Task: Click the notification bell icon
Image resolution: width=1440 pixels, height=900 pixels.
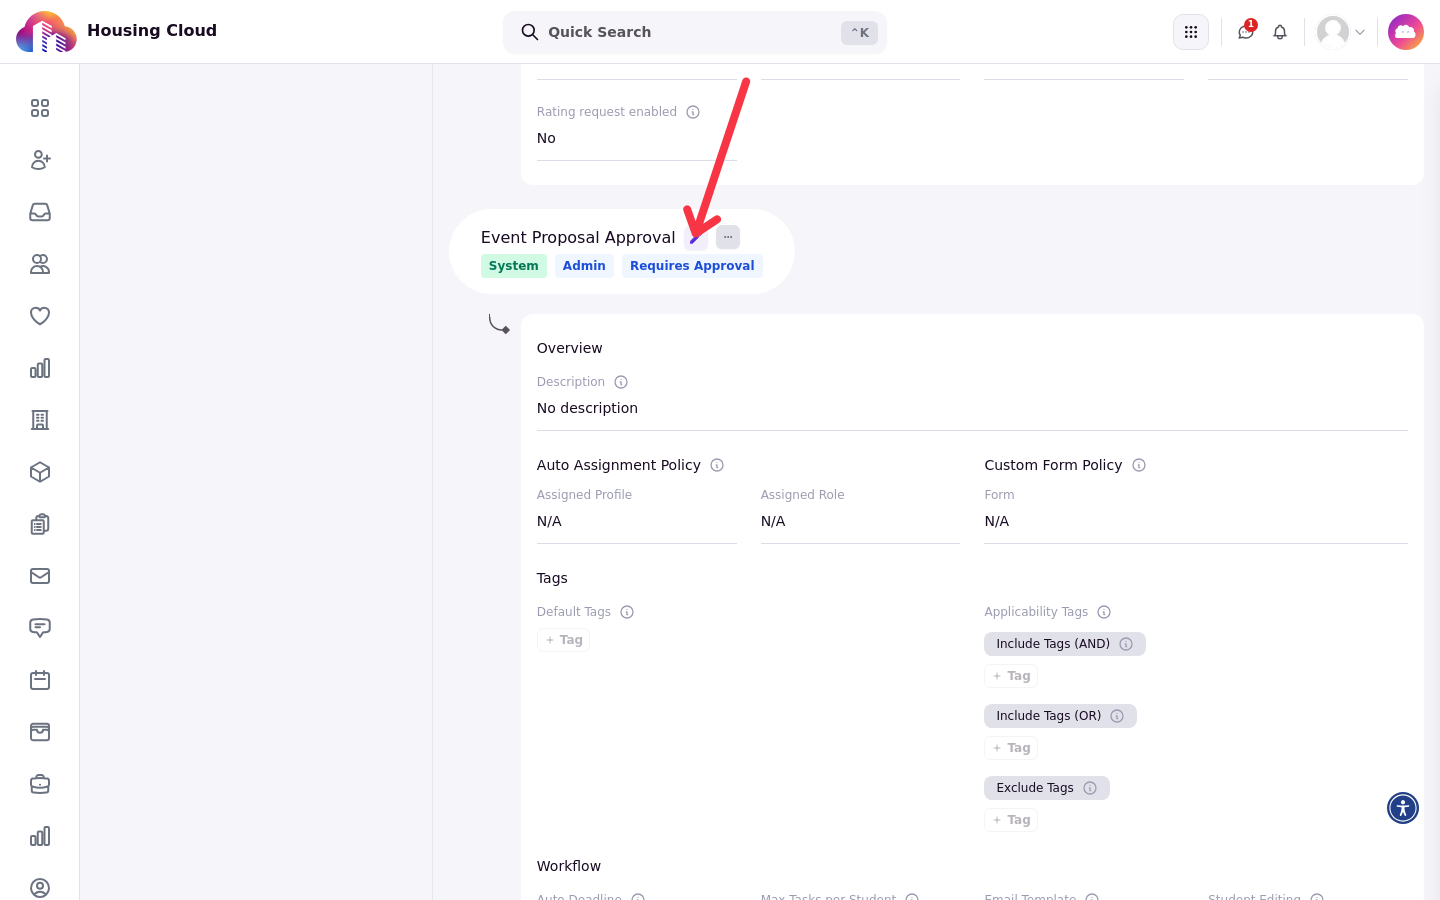Action: click(x=1280, y=32)
